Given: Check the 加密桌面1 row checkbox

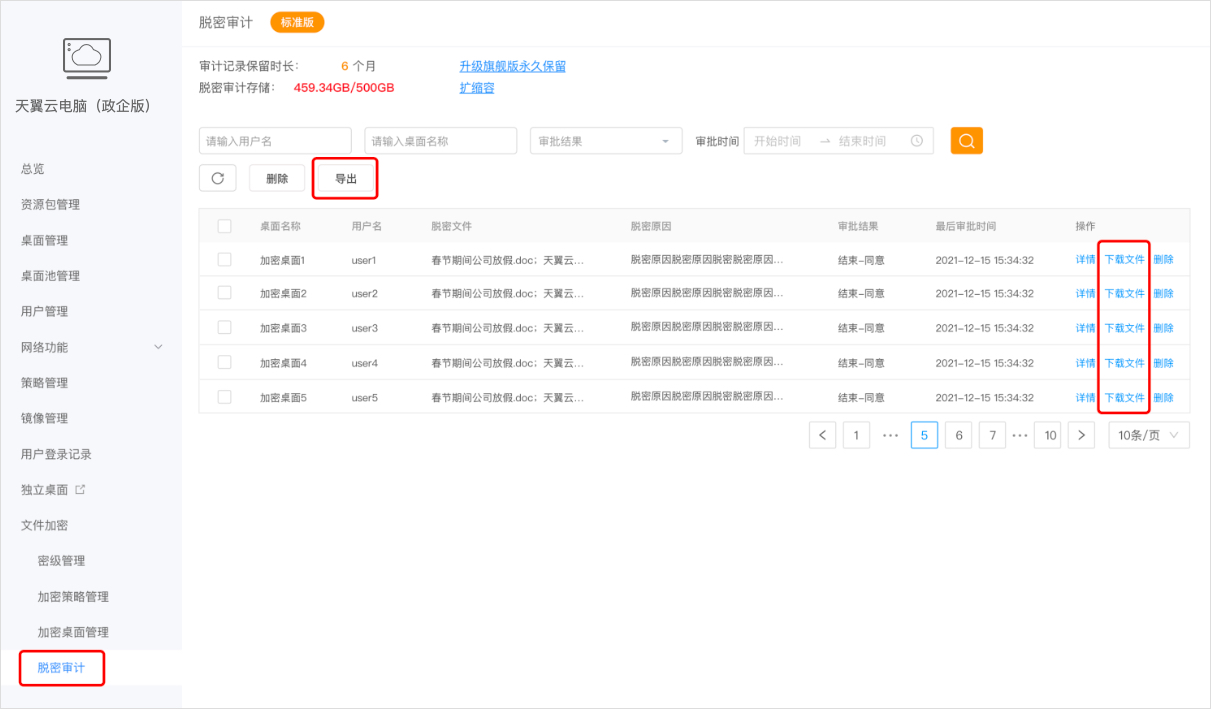Looking at the screenshot, I should 224,259.
